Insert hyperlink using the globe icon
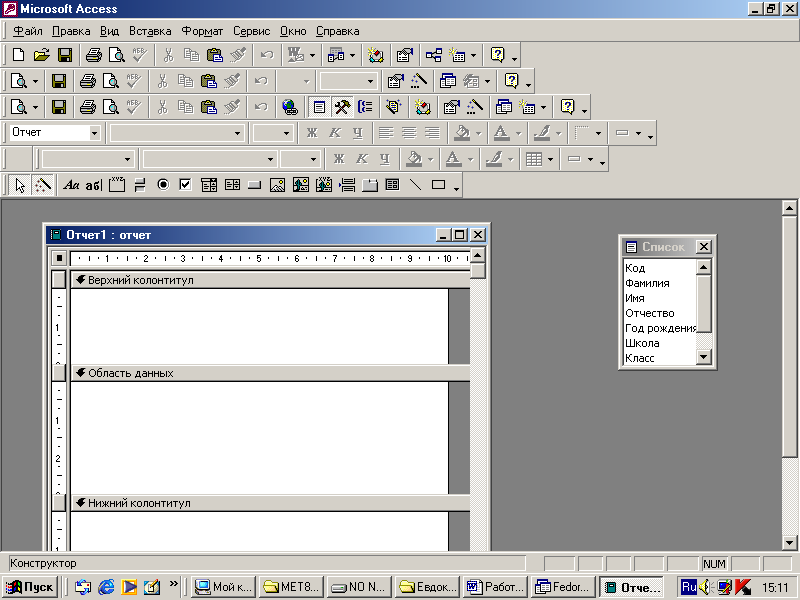 (x=290, y=107)
